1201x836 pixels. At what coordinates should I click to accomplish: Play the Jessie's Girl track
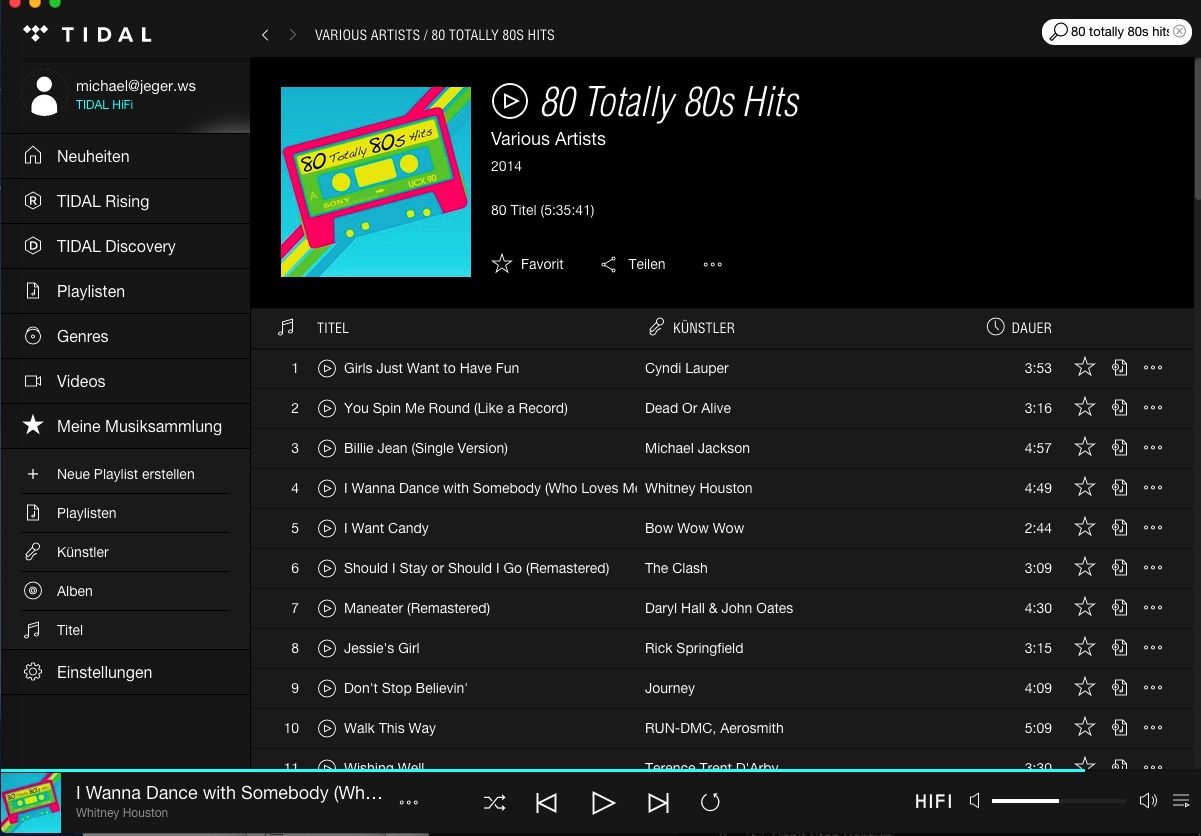pos(326,648)
